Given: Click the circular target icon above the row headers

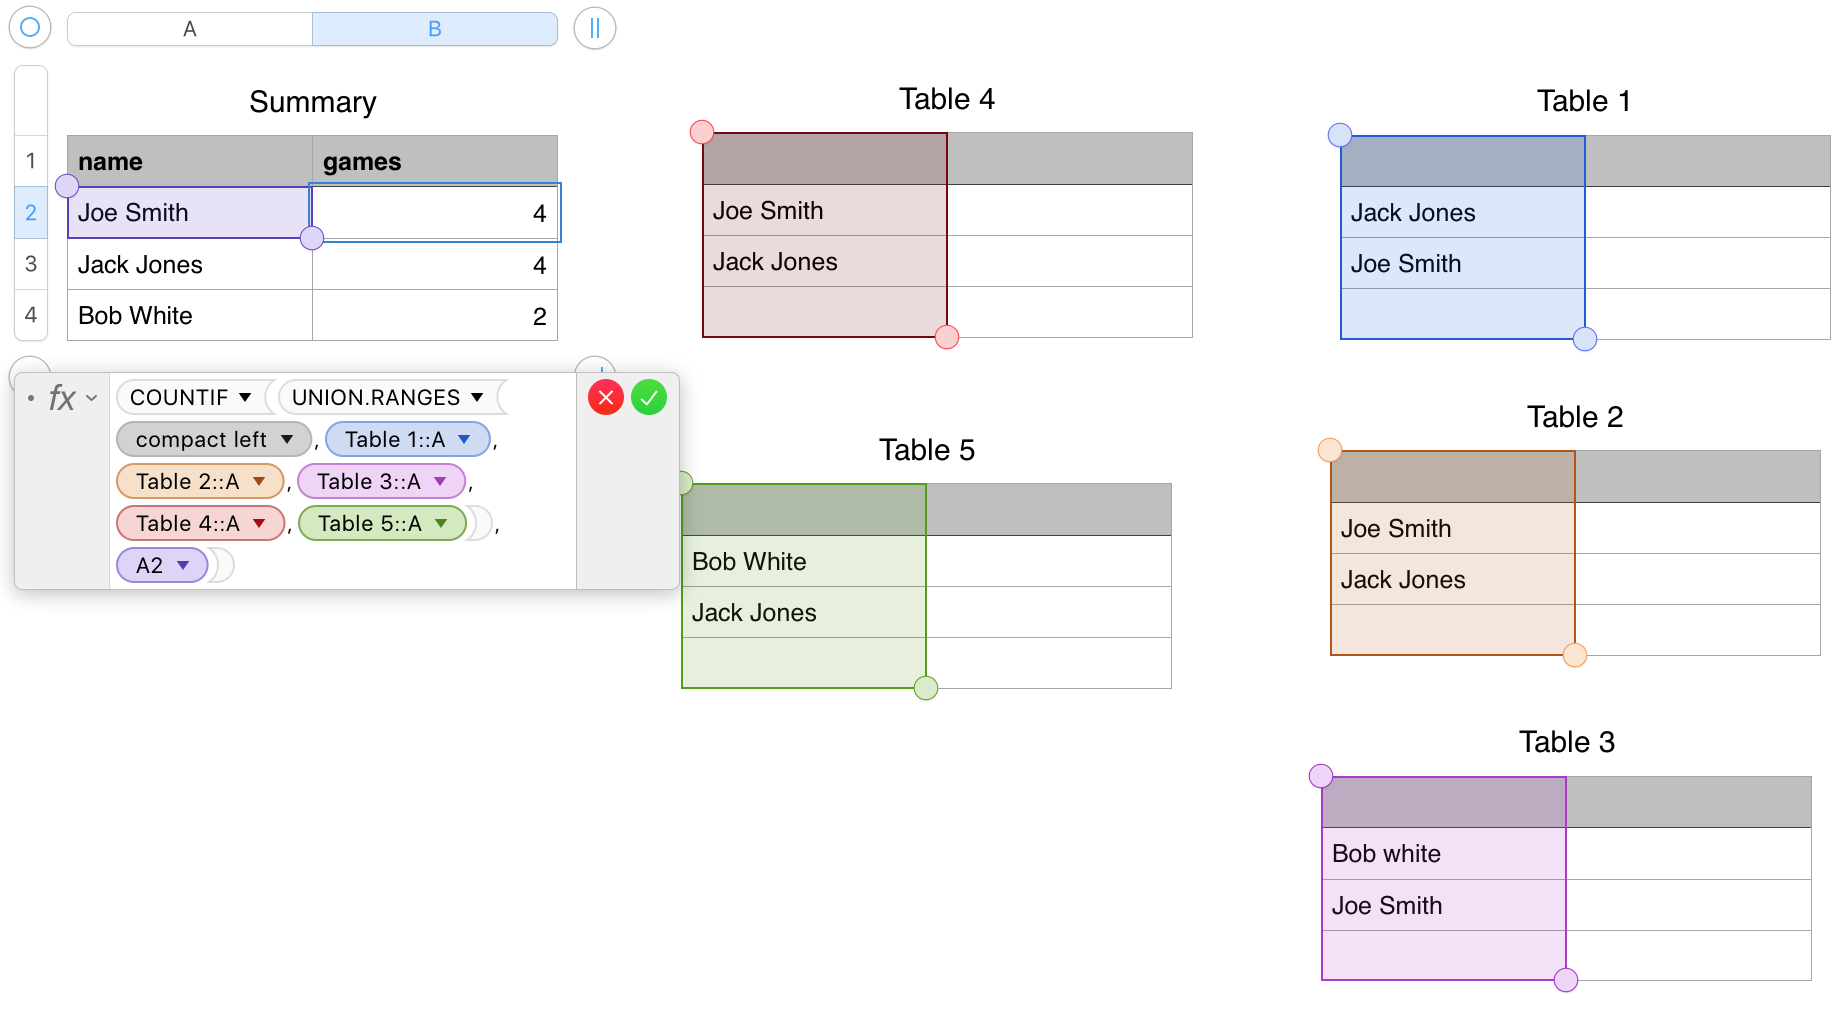Looking at the screenshot, I should pos(29,27).
